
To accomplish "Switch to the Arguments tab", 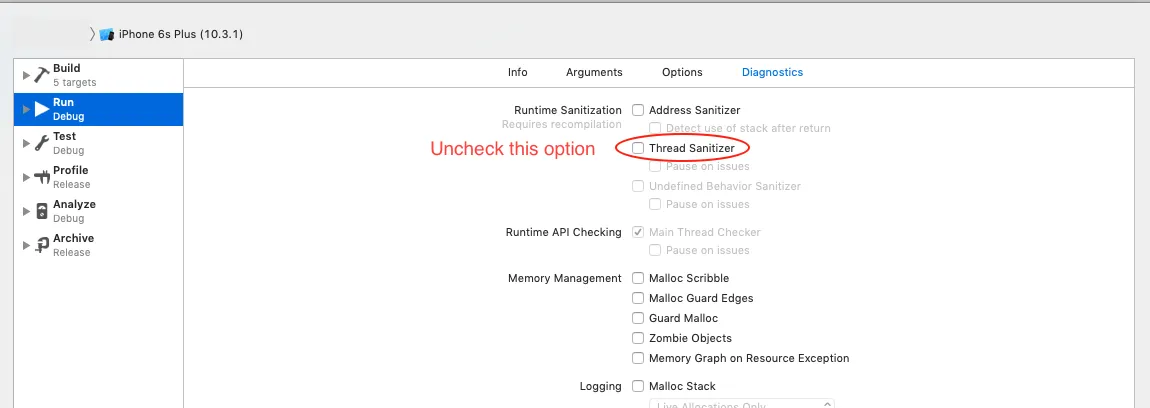I will click(x=594, y=72).
